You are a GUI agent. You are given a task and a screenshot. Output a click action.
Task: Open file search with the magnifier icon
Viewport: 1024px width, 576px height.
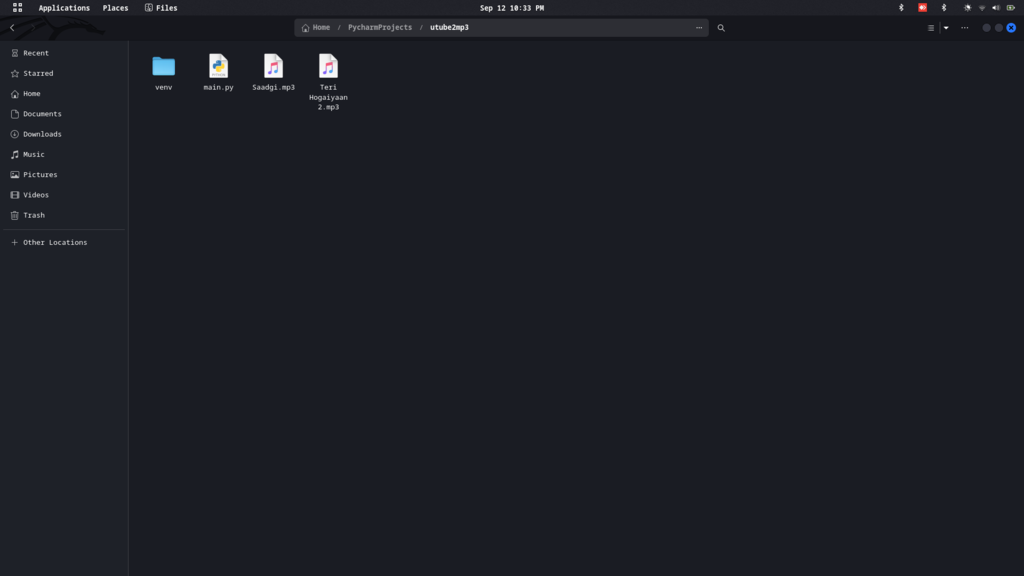(x=721, y=27)
